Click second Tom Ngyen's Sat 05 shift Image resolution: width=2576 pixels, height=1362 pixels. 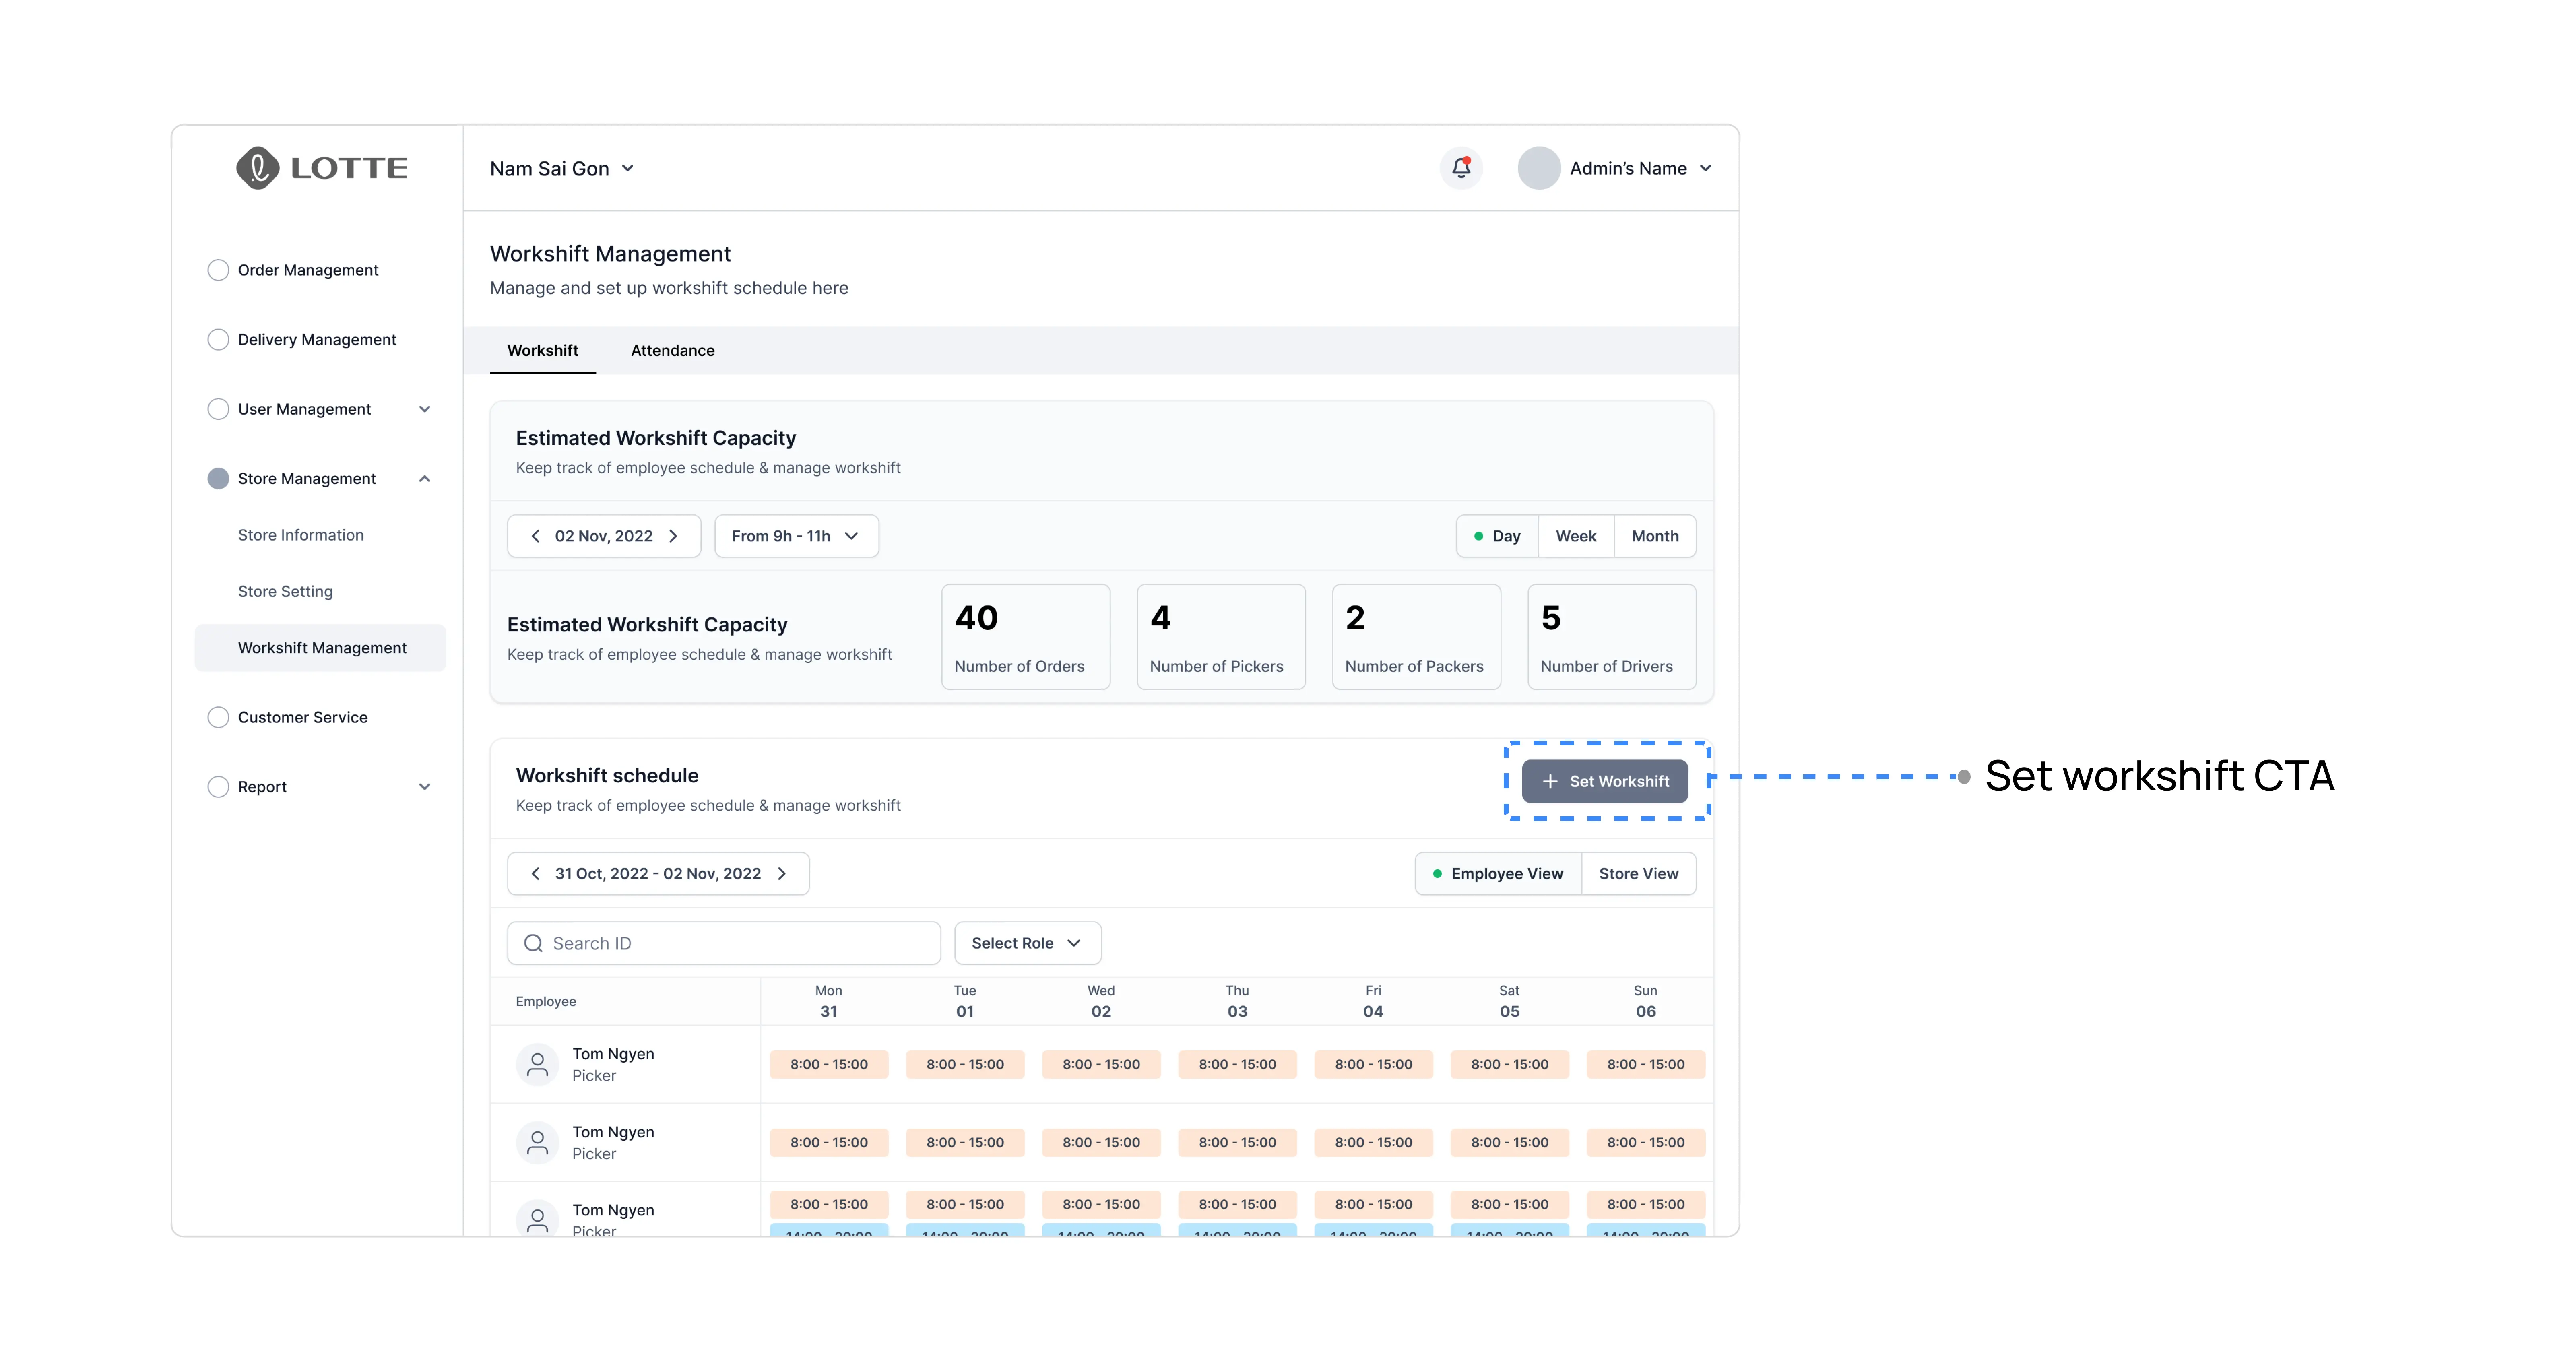click(1510, 1143)
